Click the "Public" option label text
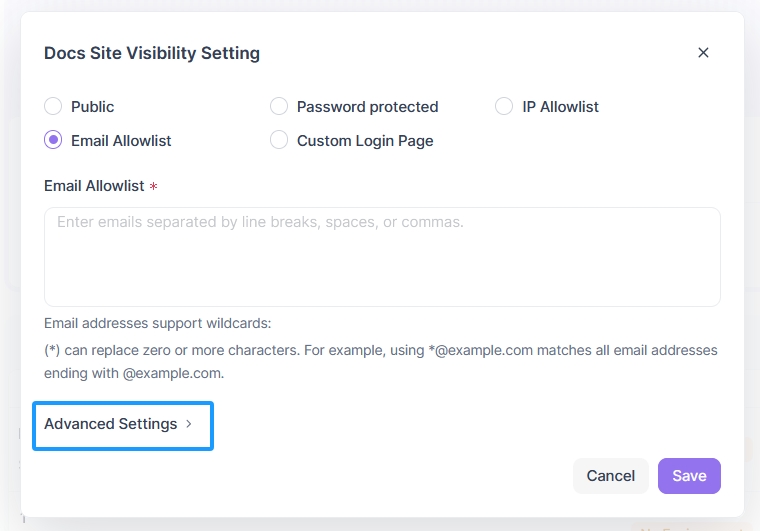The height and width of the screenshot is (531, 760). (x=93, y=106)
